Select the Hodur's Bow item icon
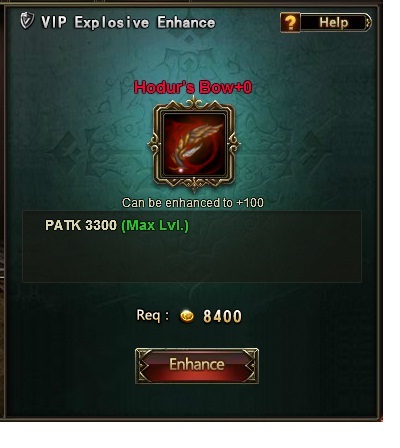This screenshot has width=400, height=448. click(194, 144)
